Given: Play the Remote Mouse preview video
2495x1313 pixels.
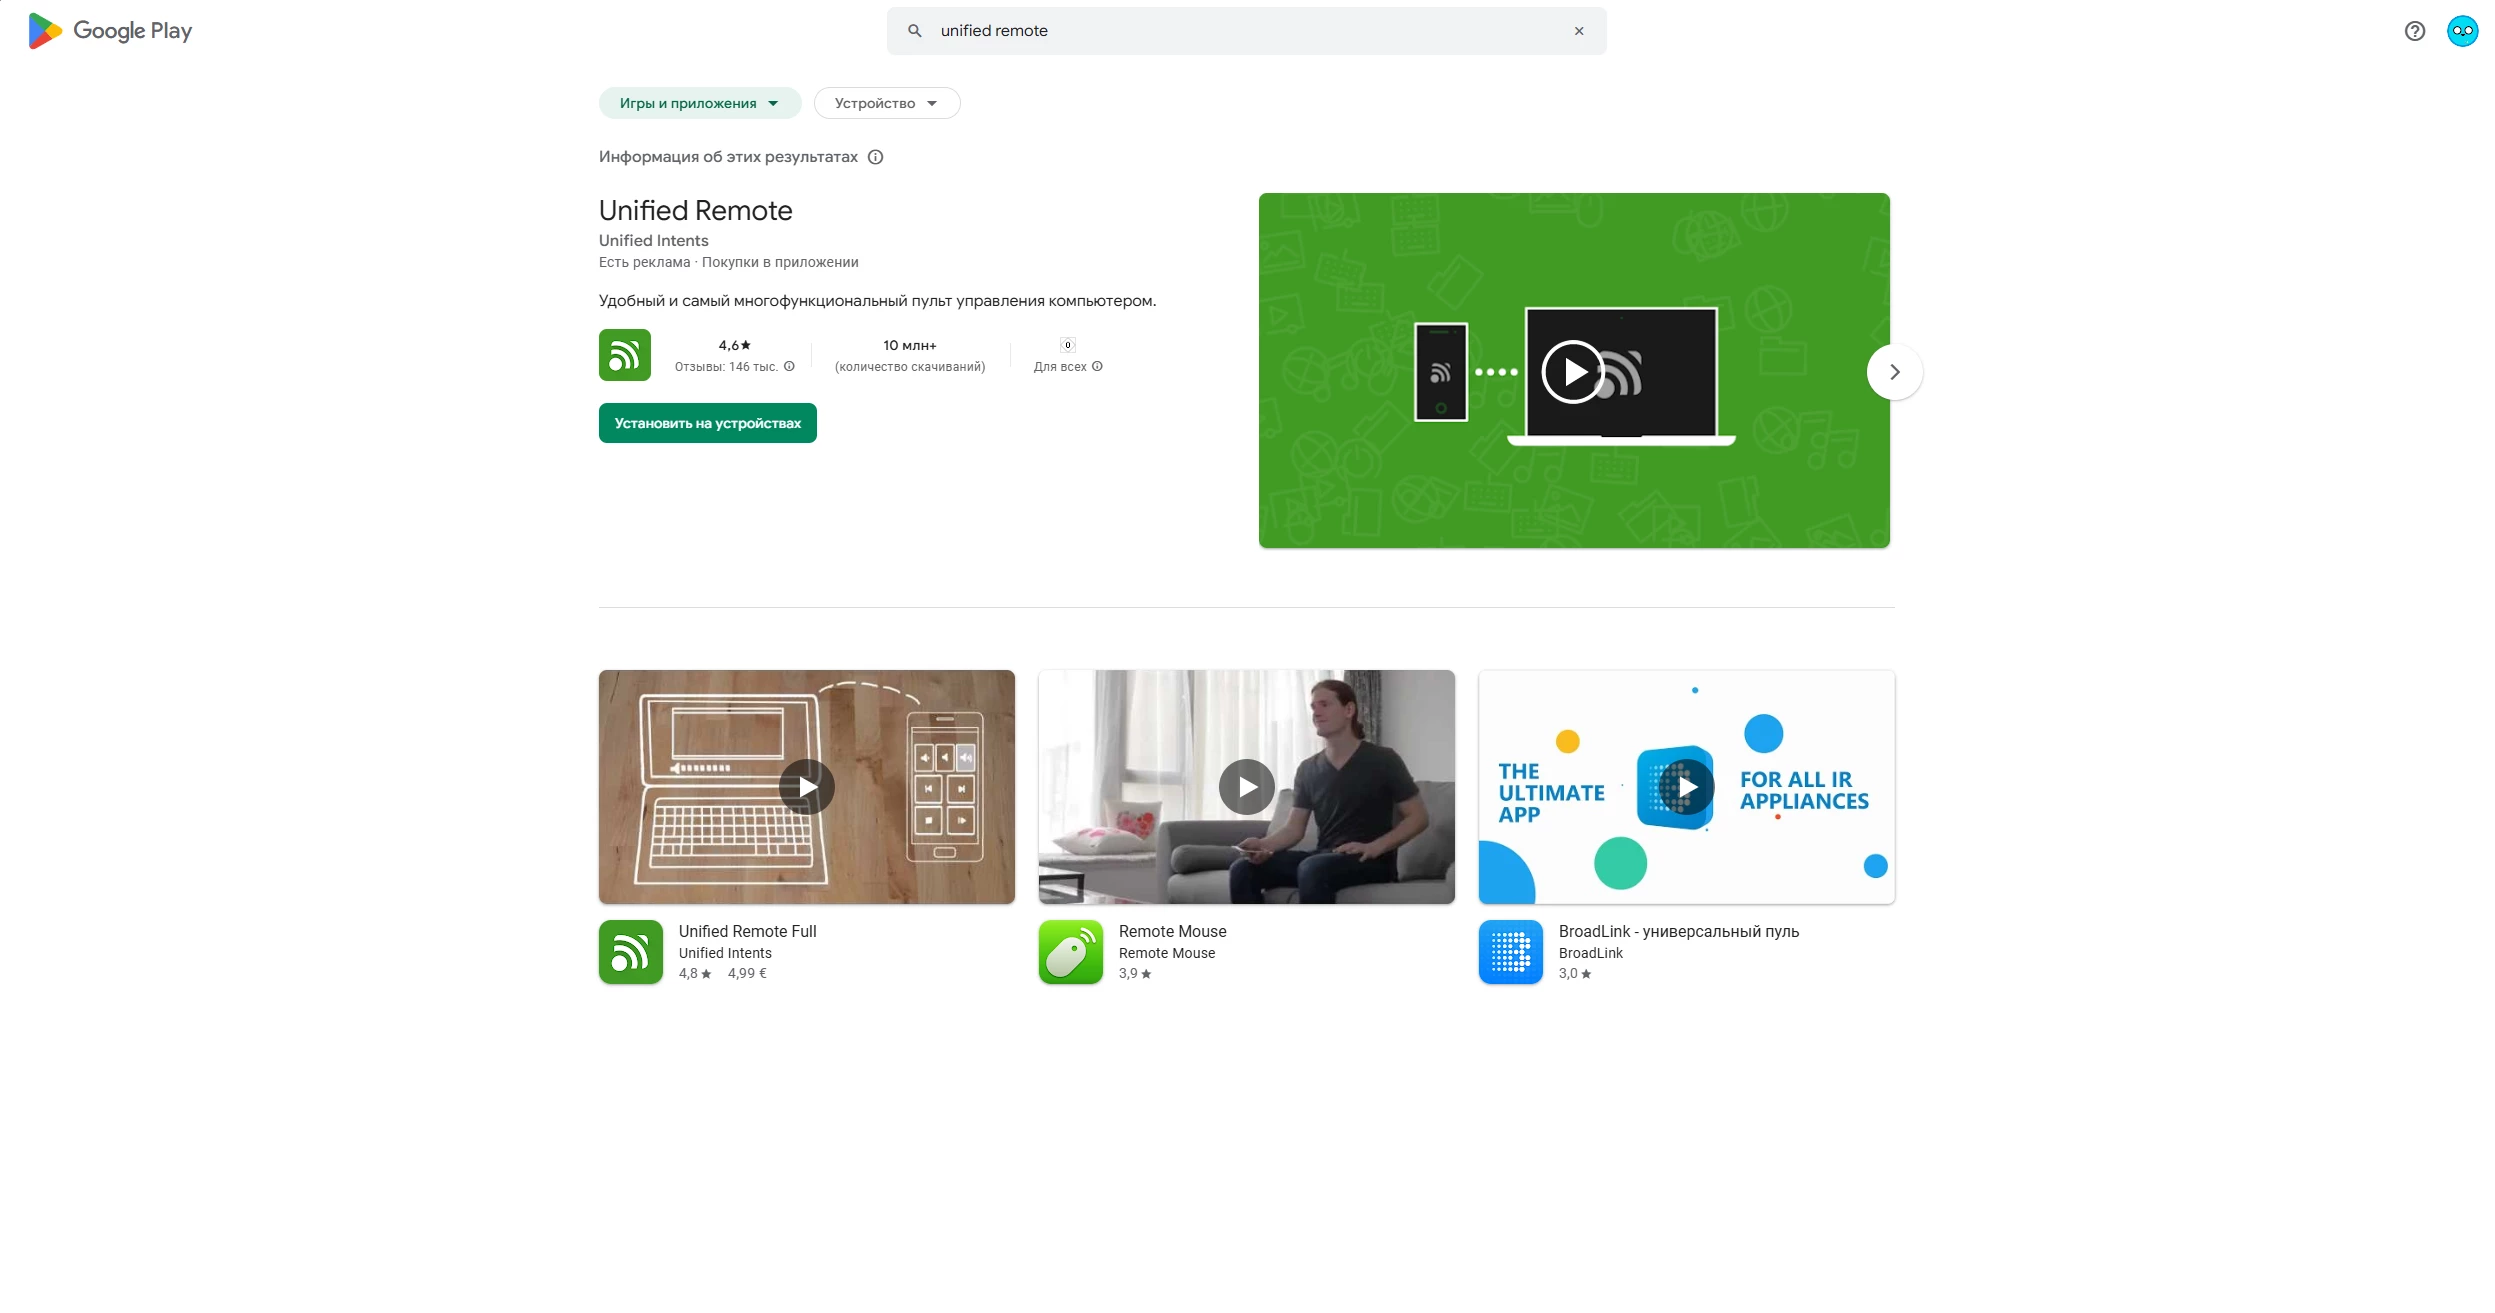Looking at the screenshot, I should tap(1246, 787).
